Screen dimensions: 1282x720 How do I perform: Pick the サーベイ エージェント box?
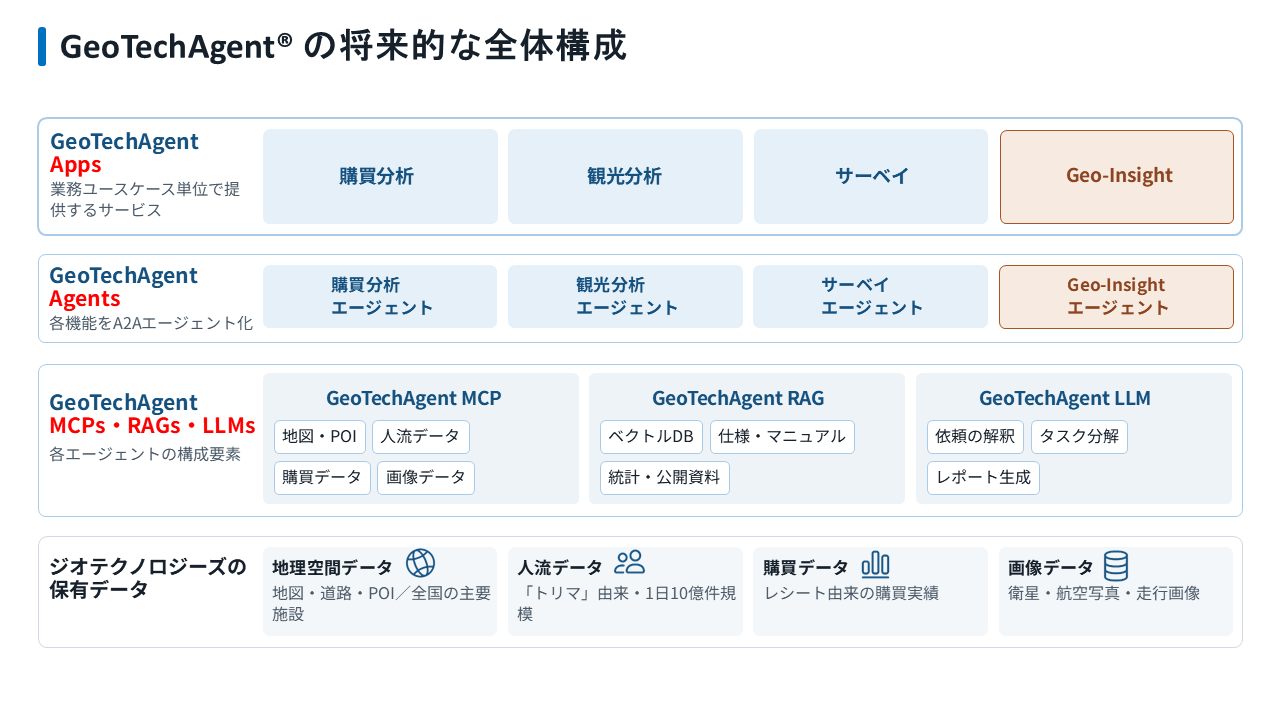click(x=870, y=296)
